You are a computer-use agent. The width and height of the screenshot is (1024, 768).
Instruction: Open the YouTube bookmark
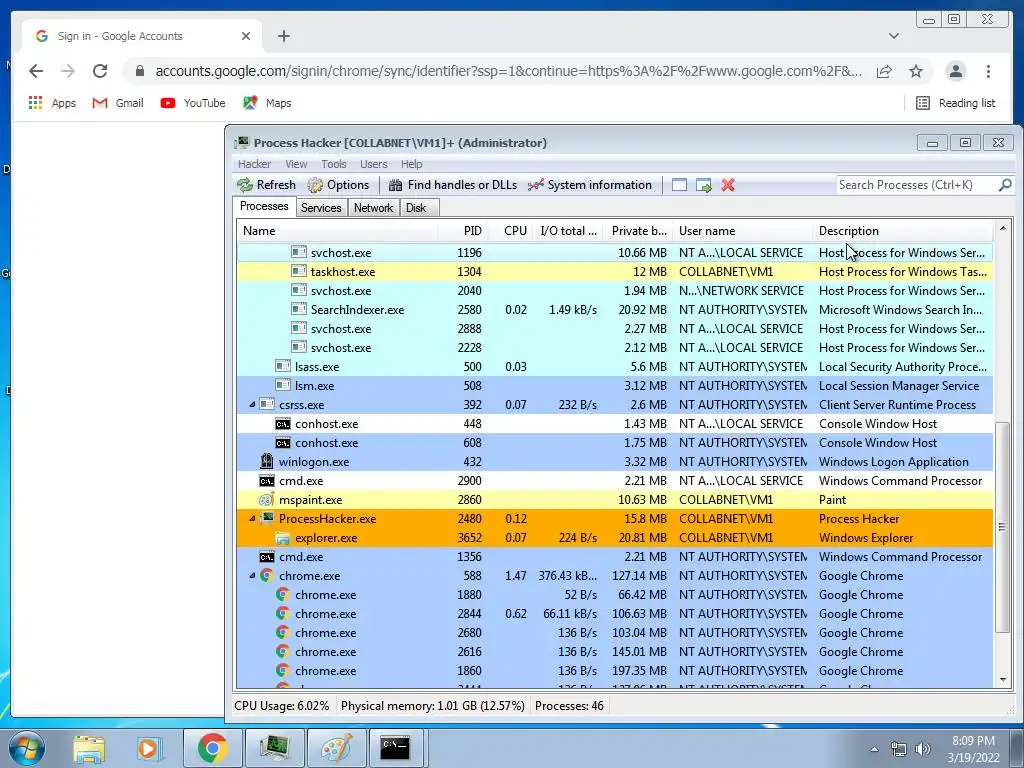193,103
